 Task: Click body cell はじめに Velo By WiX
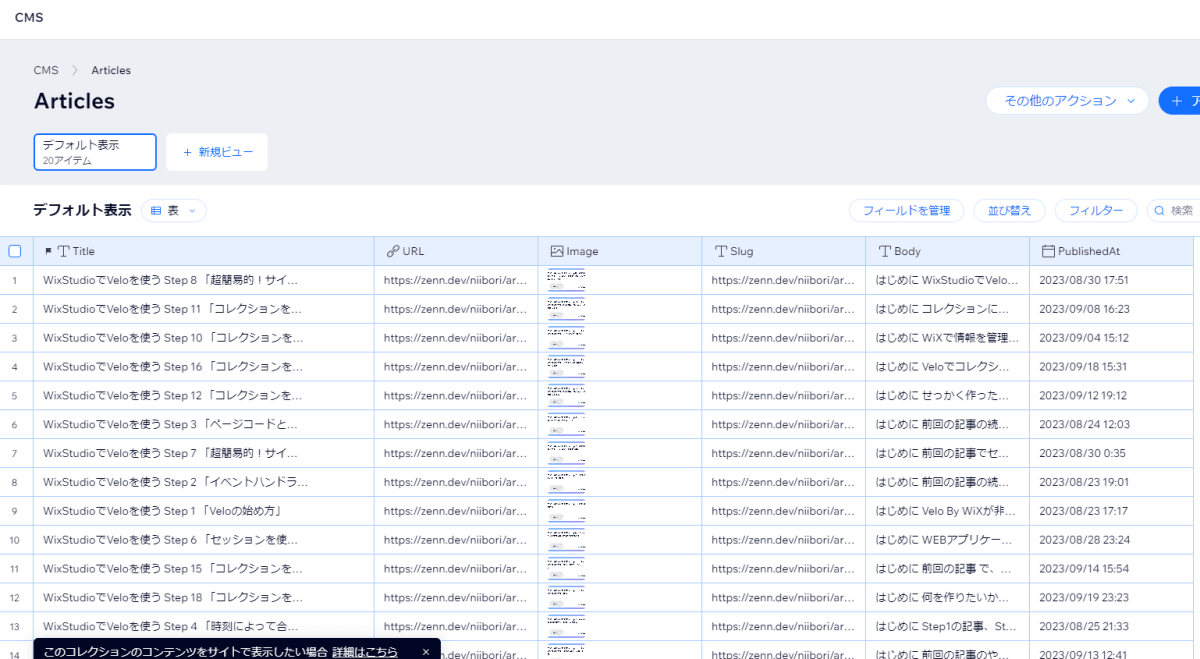pos(948,511)
